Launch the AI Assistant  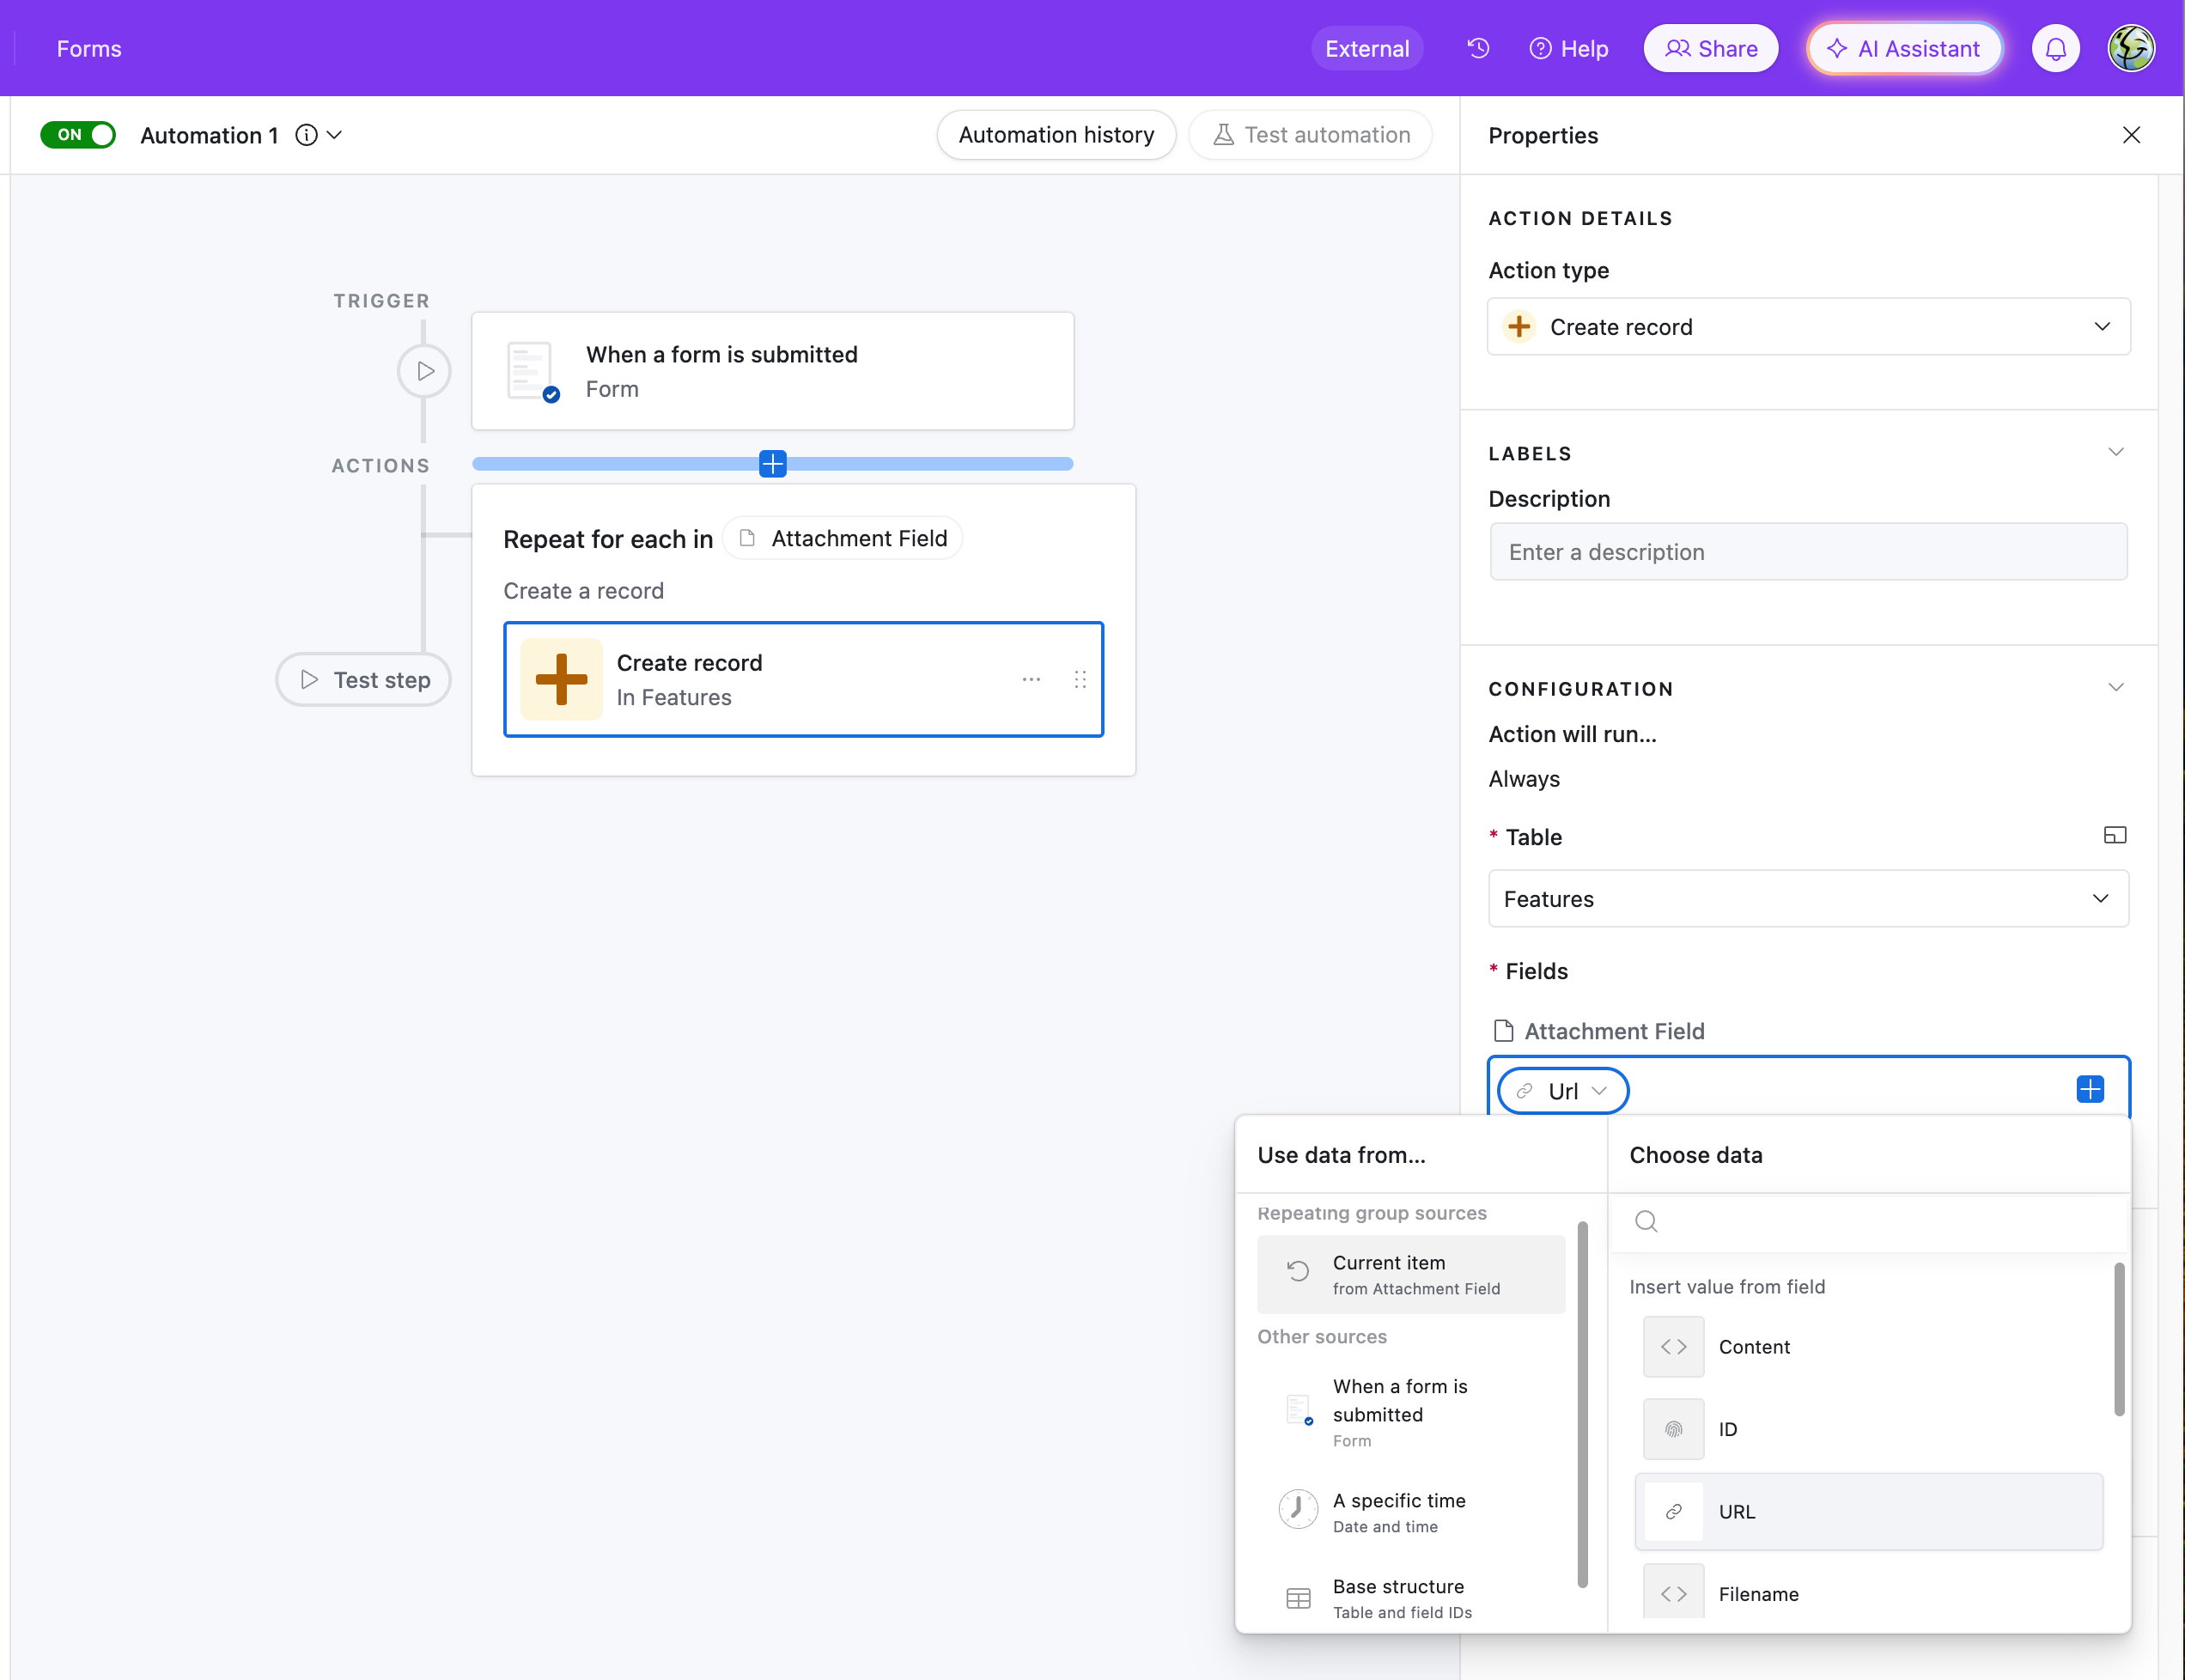pyautogui.click(x=1903, y=48)
